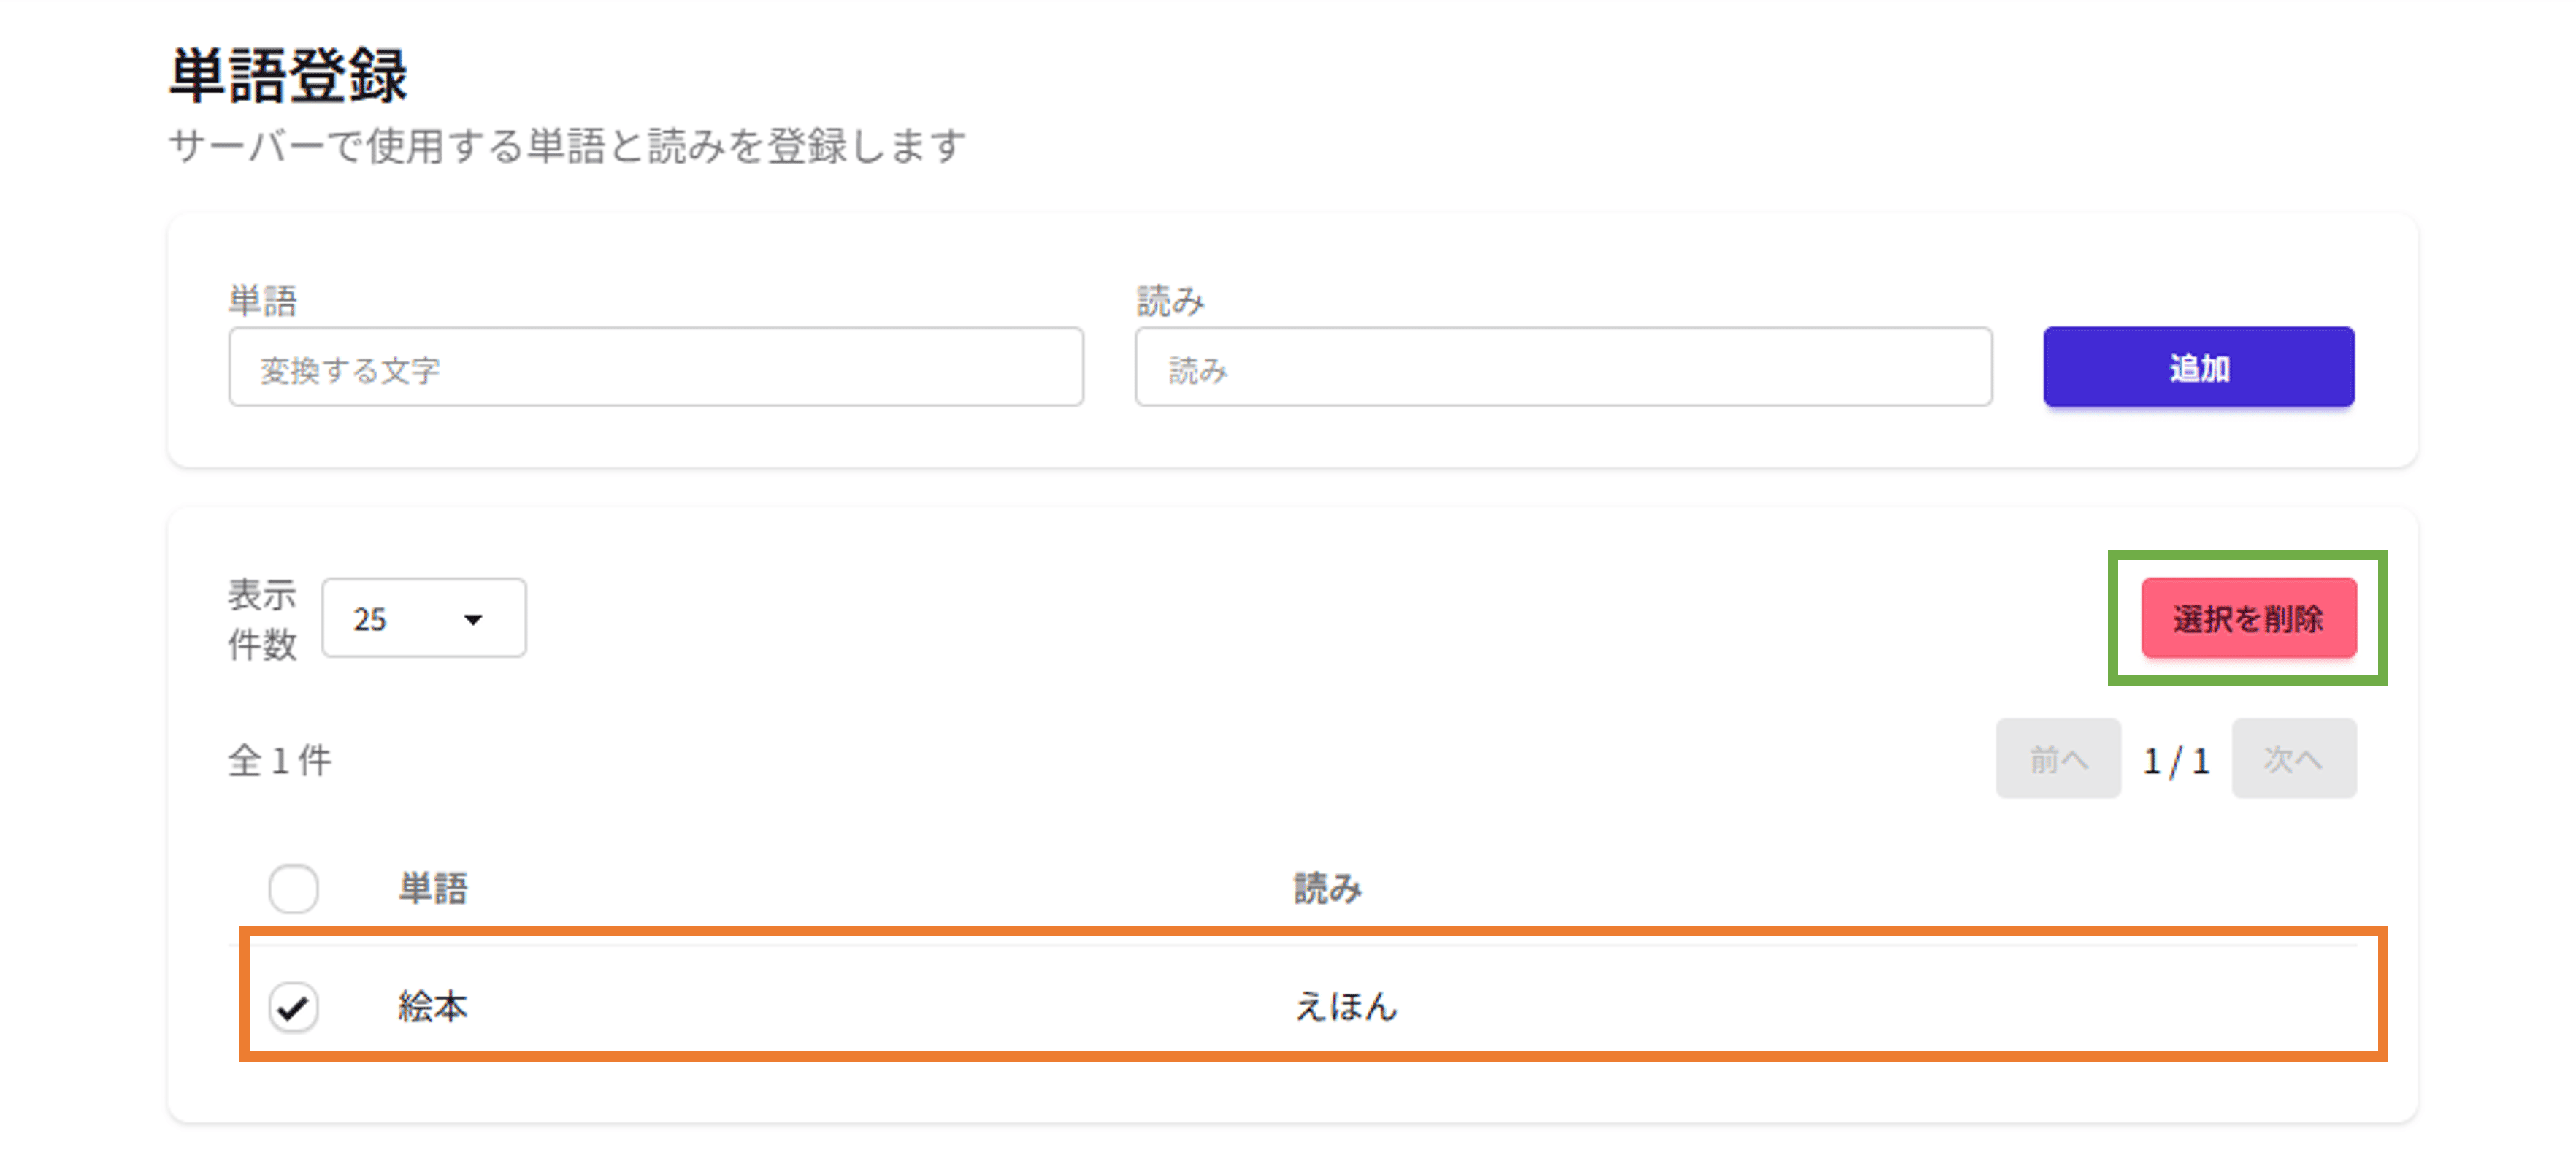Click the dropdown caret arrow beside 25
Image resolution: width=2576 pixels, height=1150 pixels.
tap(473, 619)
